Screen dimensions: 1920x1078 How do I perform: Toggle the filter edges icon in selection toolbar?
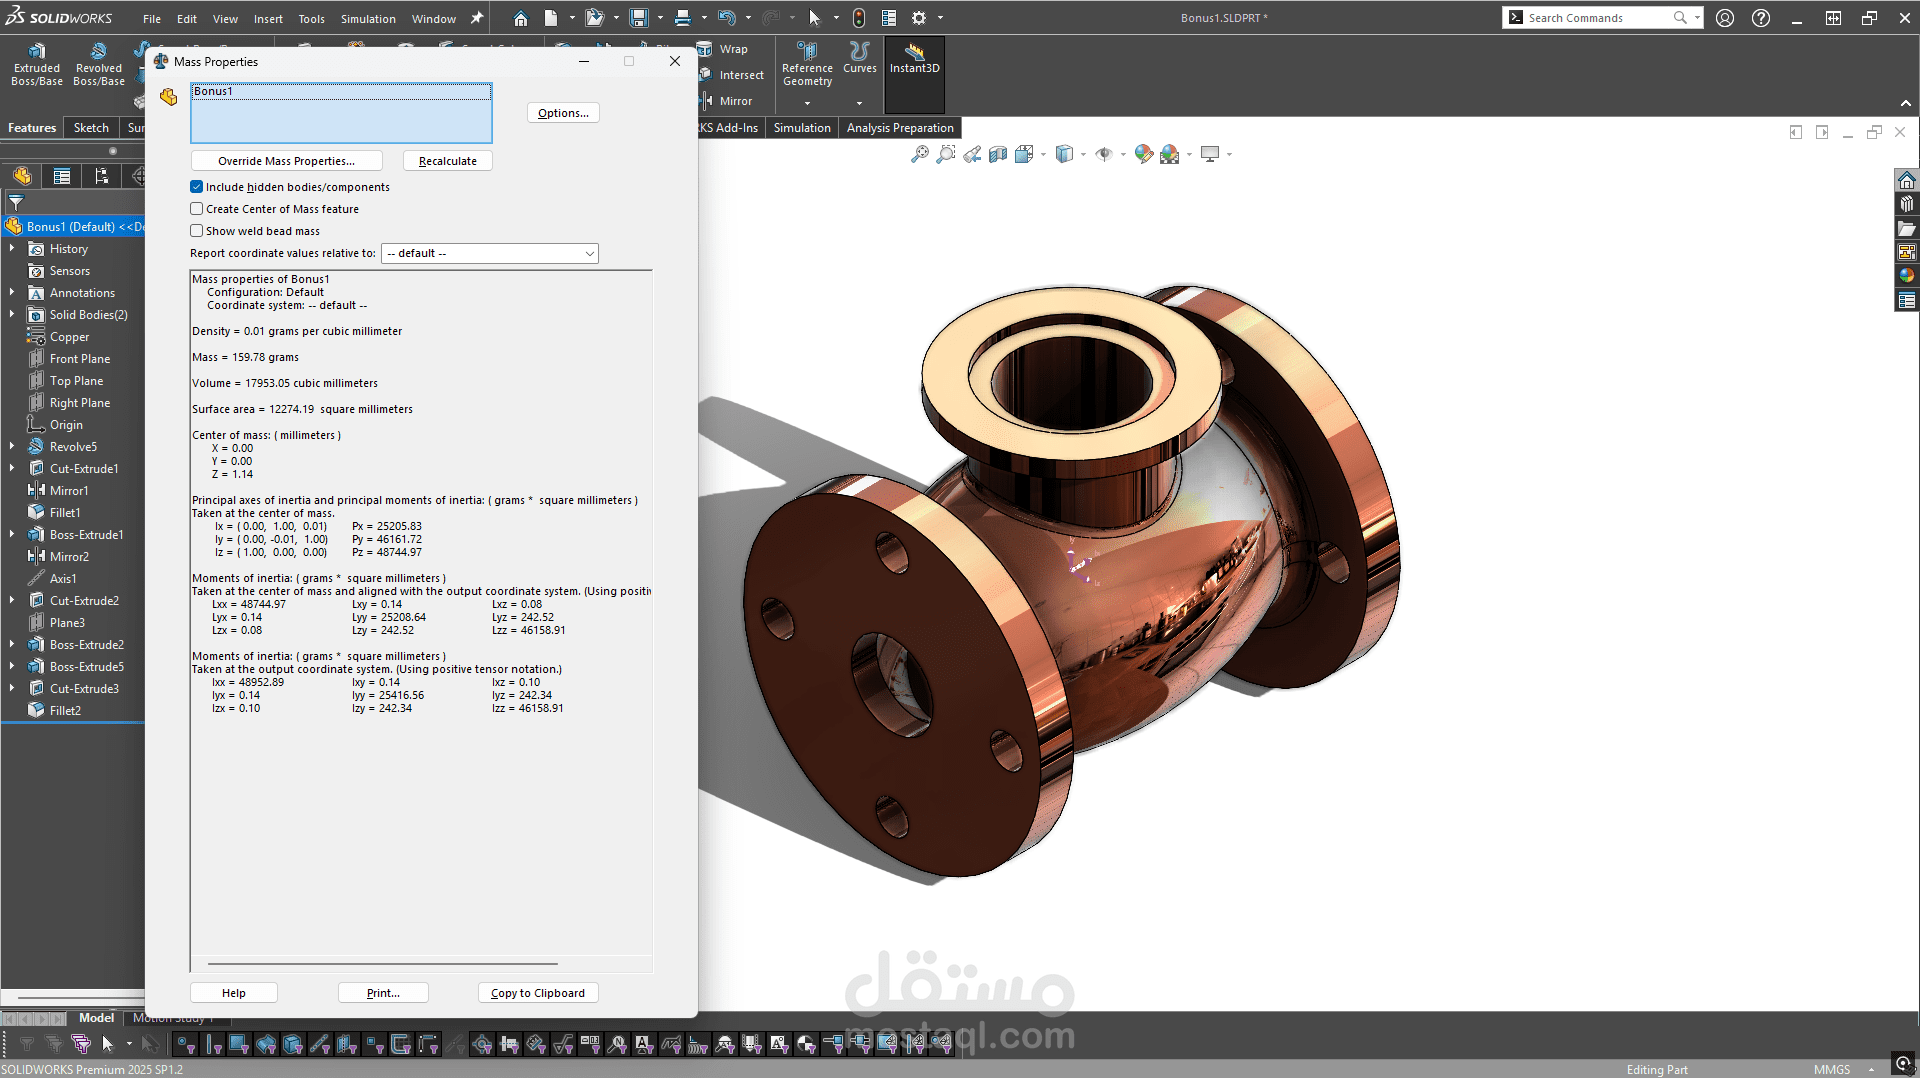(213, 1045)
